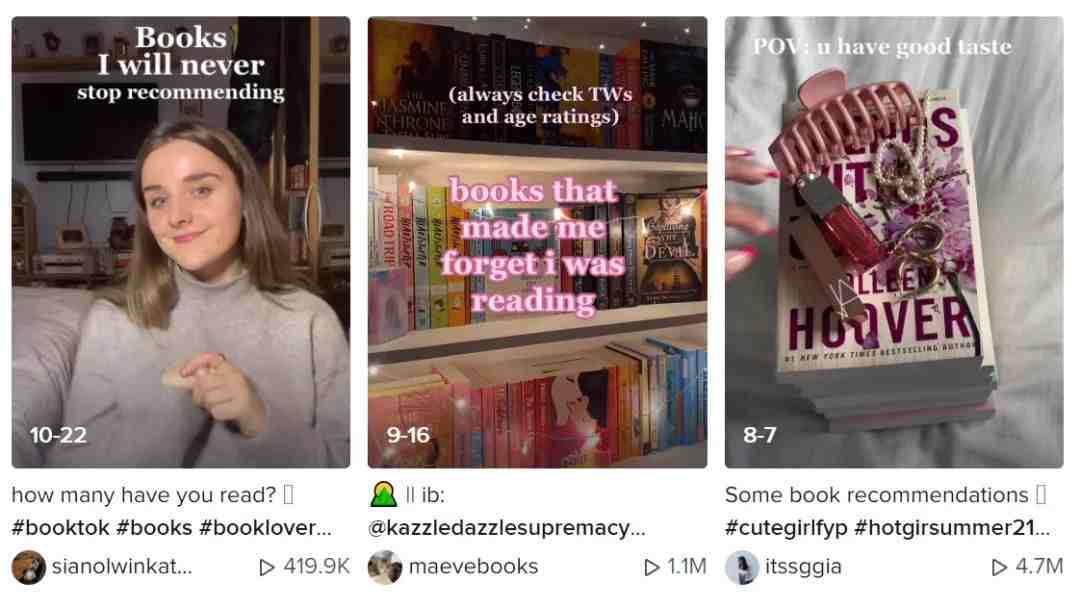This screenshot has width=1080, height=607.
Task: Open 'POV: u have good taste' video
Action: click(x=894, y=242)
